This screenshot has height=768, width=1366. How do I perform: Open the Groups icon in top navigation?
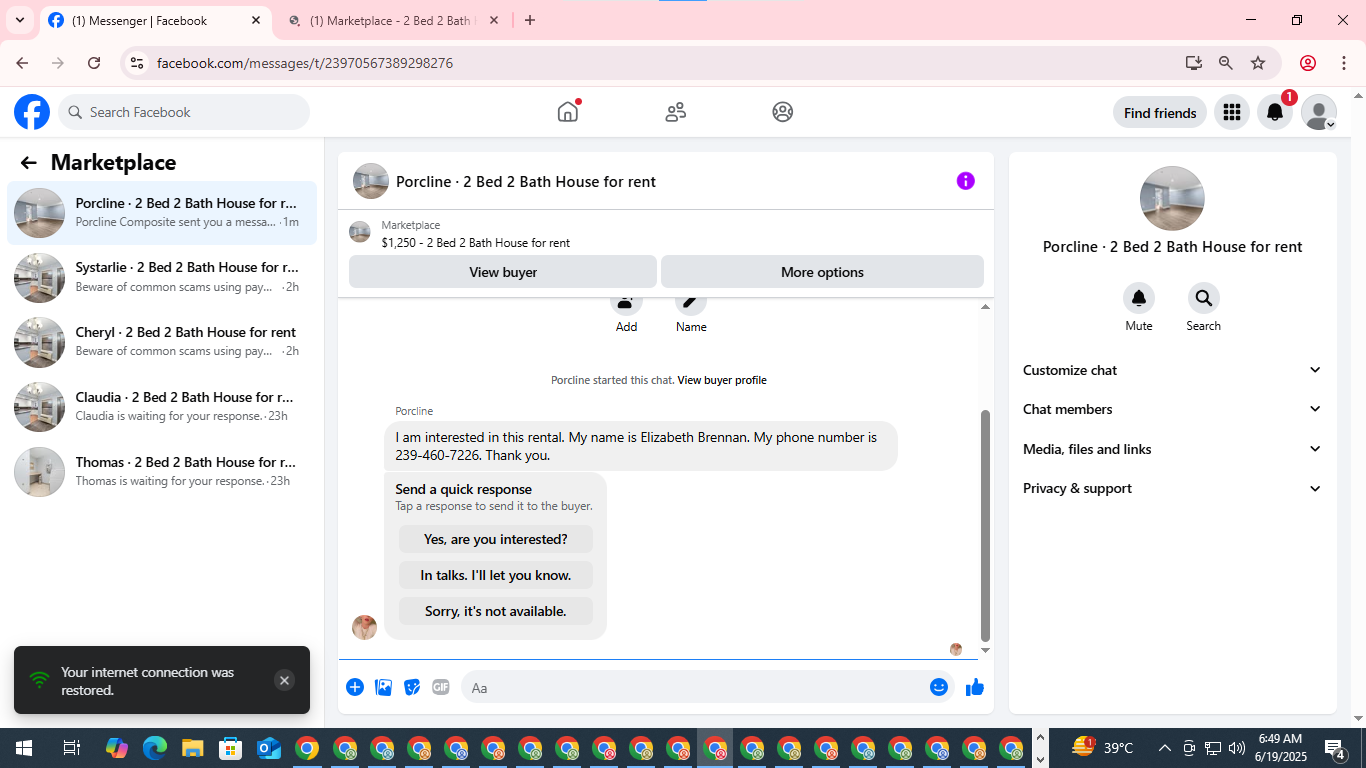(x=783, y=112)
